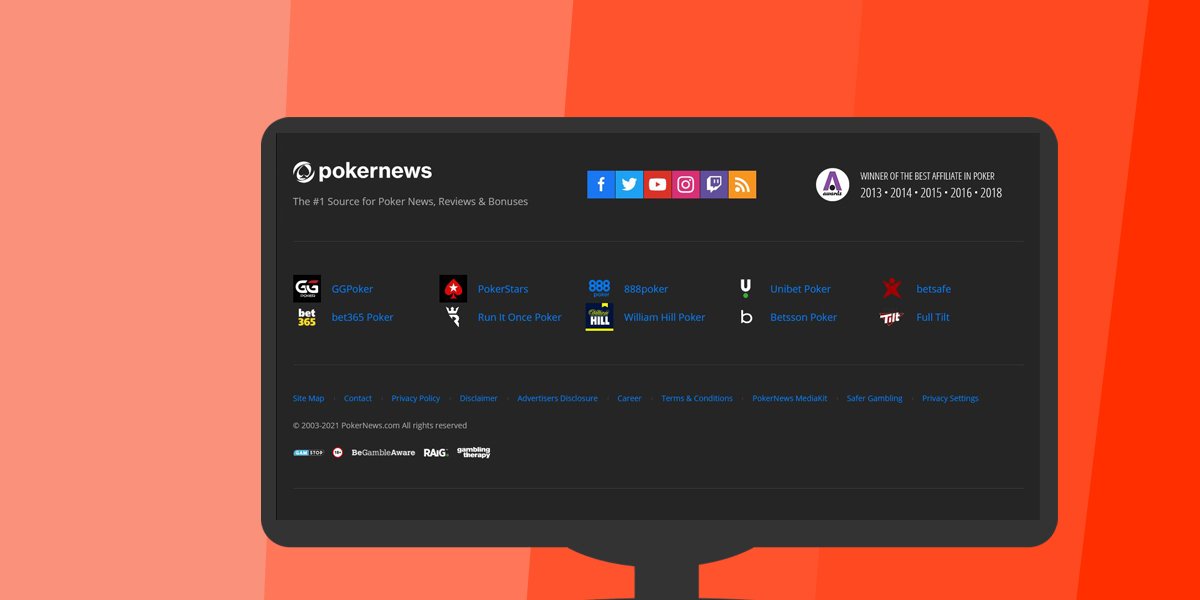This screenshot has width=1200, height=600.
Task: Open the PokerNews Twitch icon
Action: [713, 184]
